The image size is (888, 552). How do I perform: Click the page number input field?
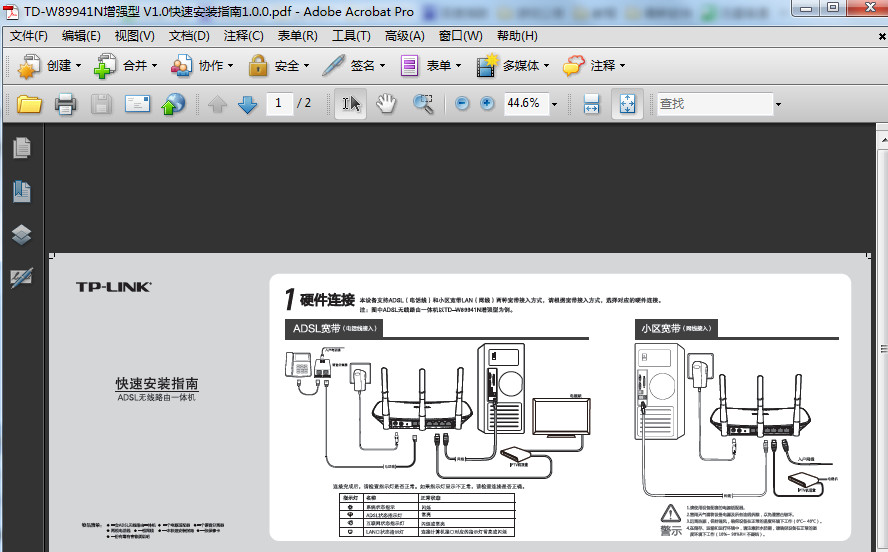click(279, 103)
